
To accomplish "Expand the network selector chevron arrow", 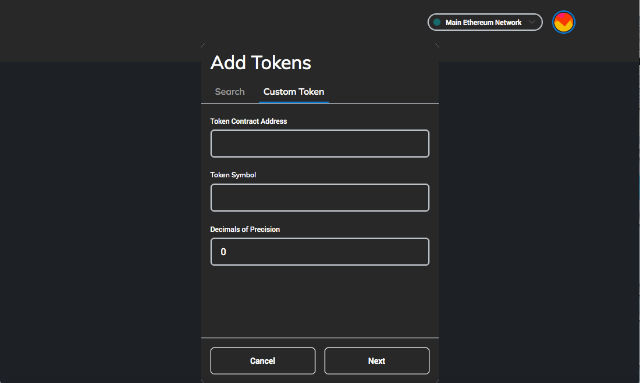I will (x=532, y=22).
